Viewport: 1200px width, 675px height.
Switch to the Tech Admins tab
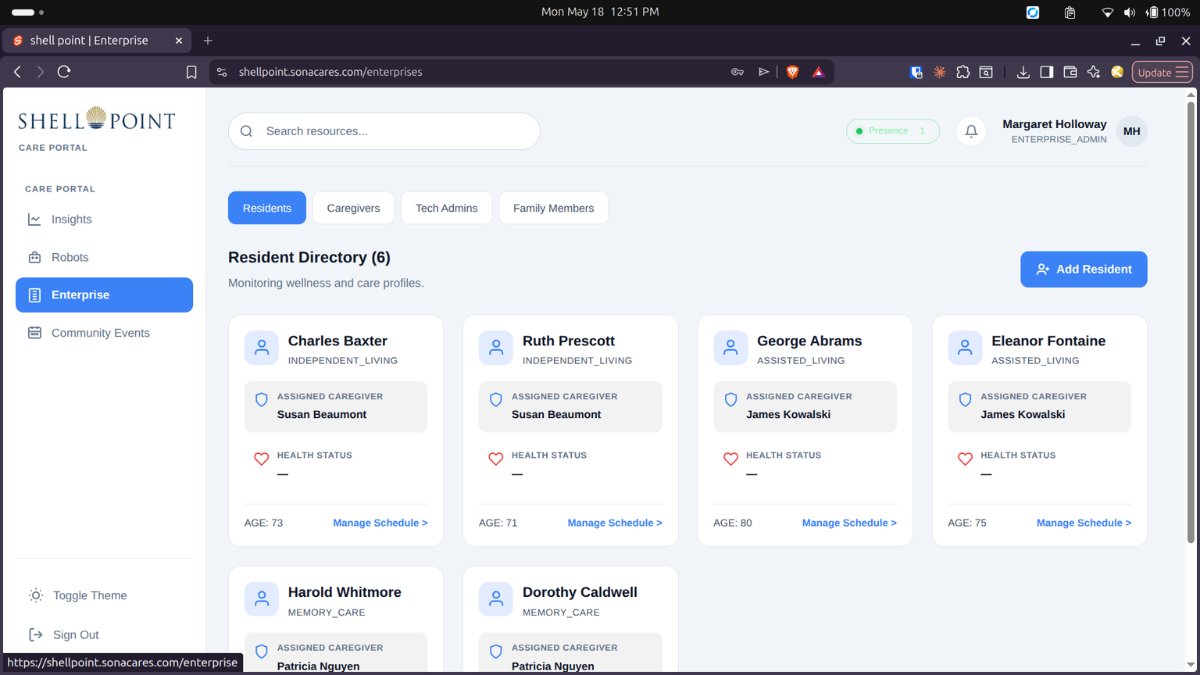tap(447, 208)
